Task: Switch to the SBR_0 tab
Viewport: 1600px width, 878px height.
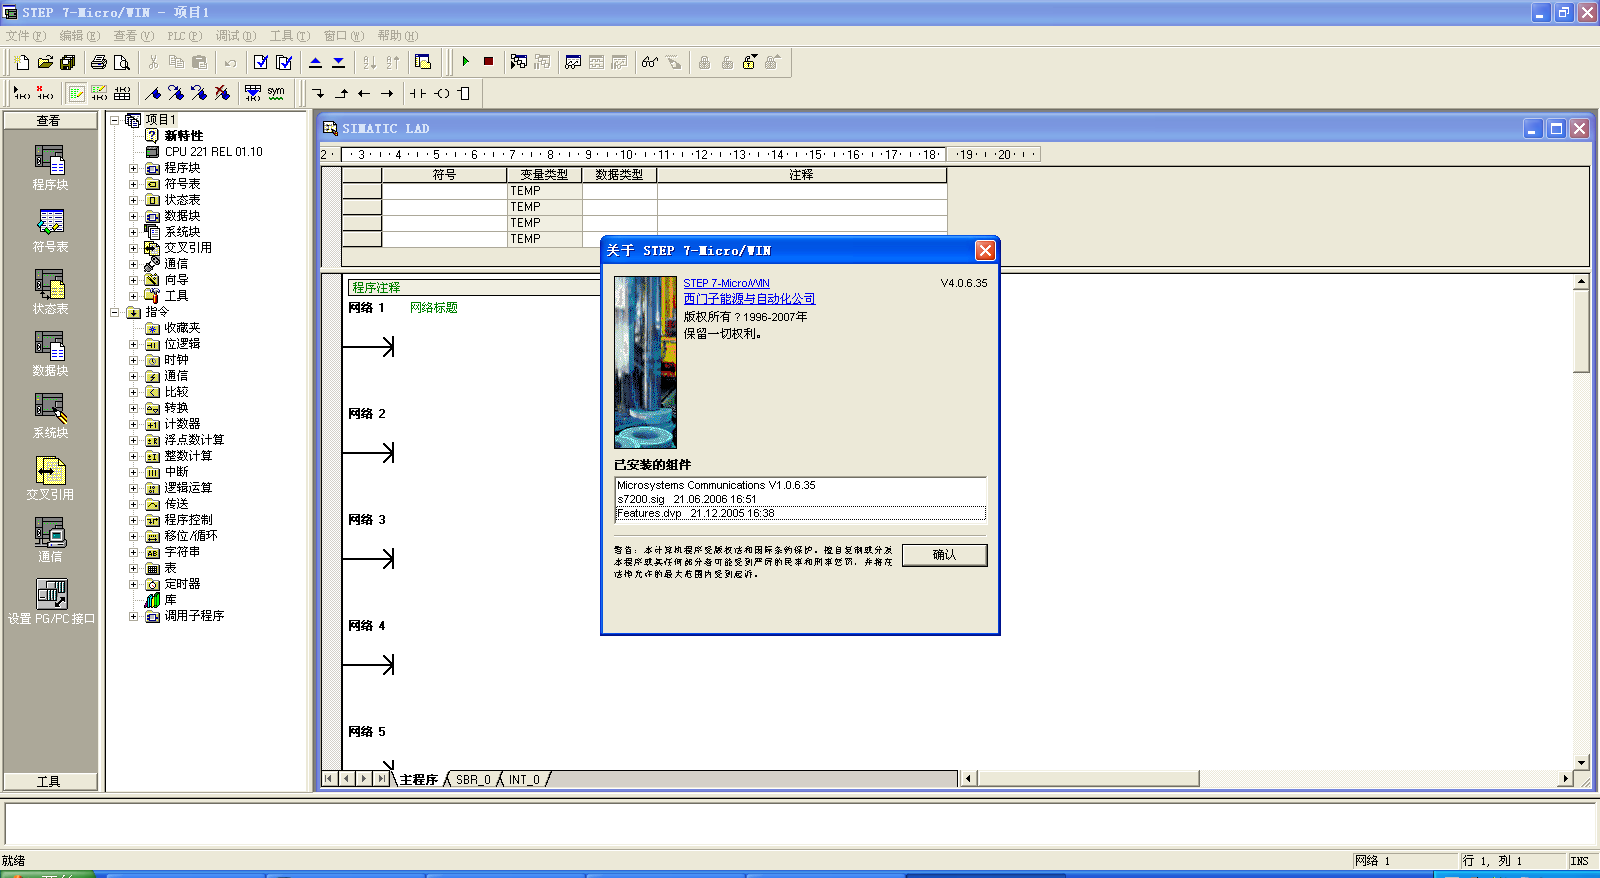Action: (x=473, y=779)
